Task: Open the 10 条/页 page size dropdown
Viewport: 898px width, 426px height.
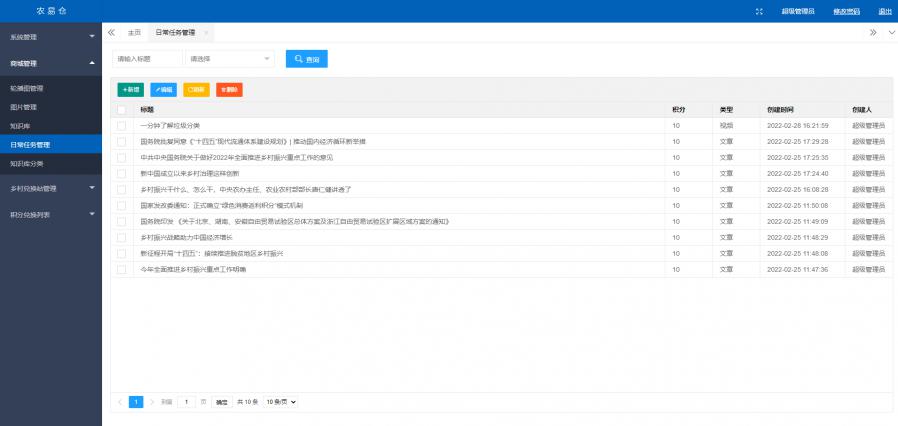Action: (281, 401)
